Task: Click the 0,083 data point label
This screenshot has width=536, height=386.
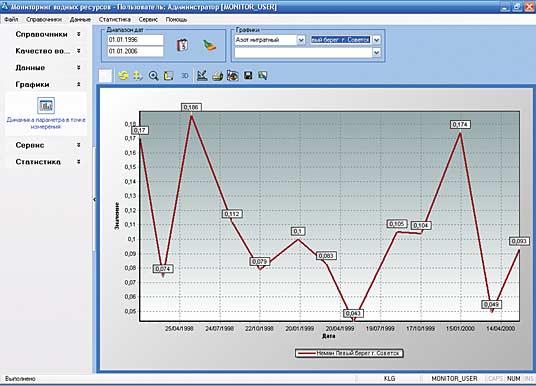Action: click(326, 256)
